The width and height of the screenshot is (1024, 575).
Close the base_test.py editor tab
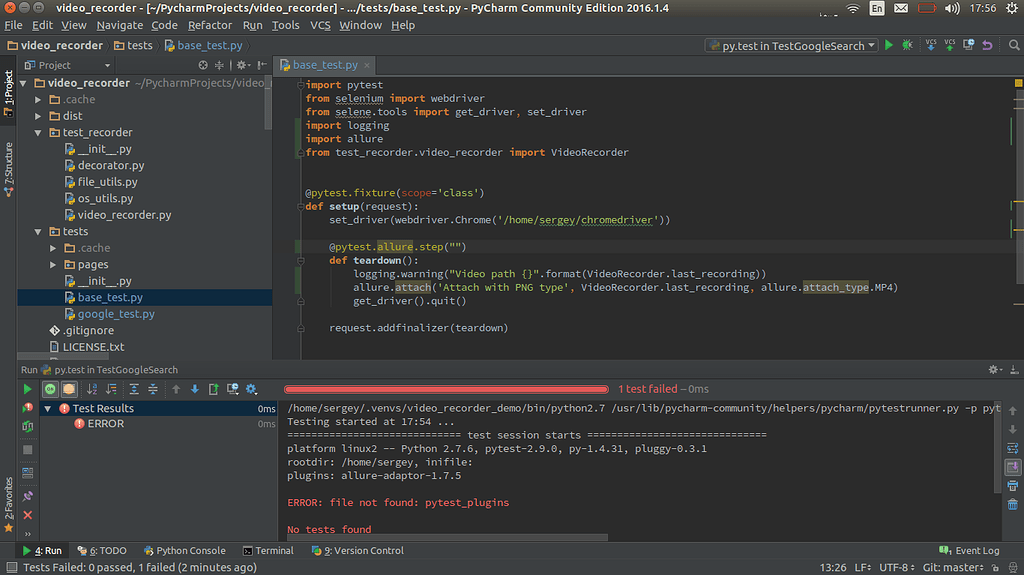click(x=367, y=65)
